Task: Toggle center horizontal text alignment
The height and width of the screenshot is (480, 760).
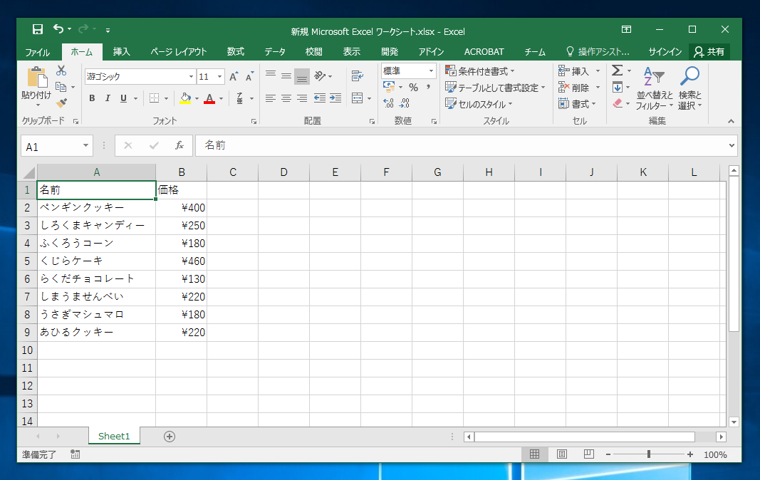Action: (x=286, y=98)
